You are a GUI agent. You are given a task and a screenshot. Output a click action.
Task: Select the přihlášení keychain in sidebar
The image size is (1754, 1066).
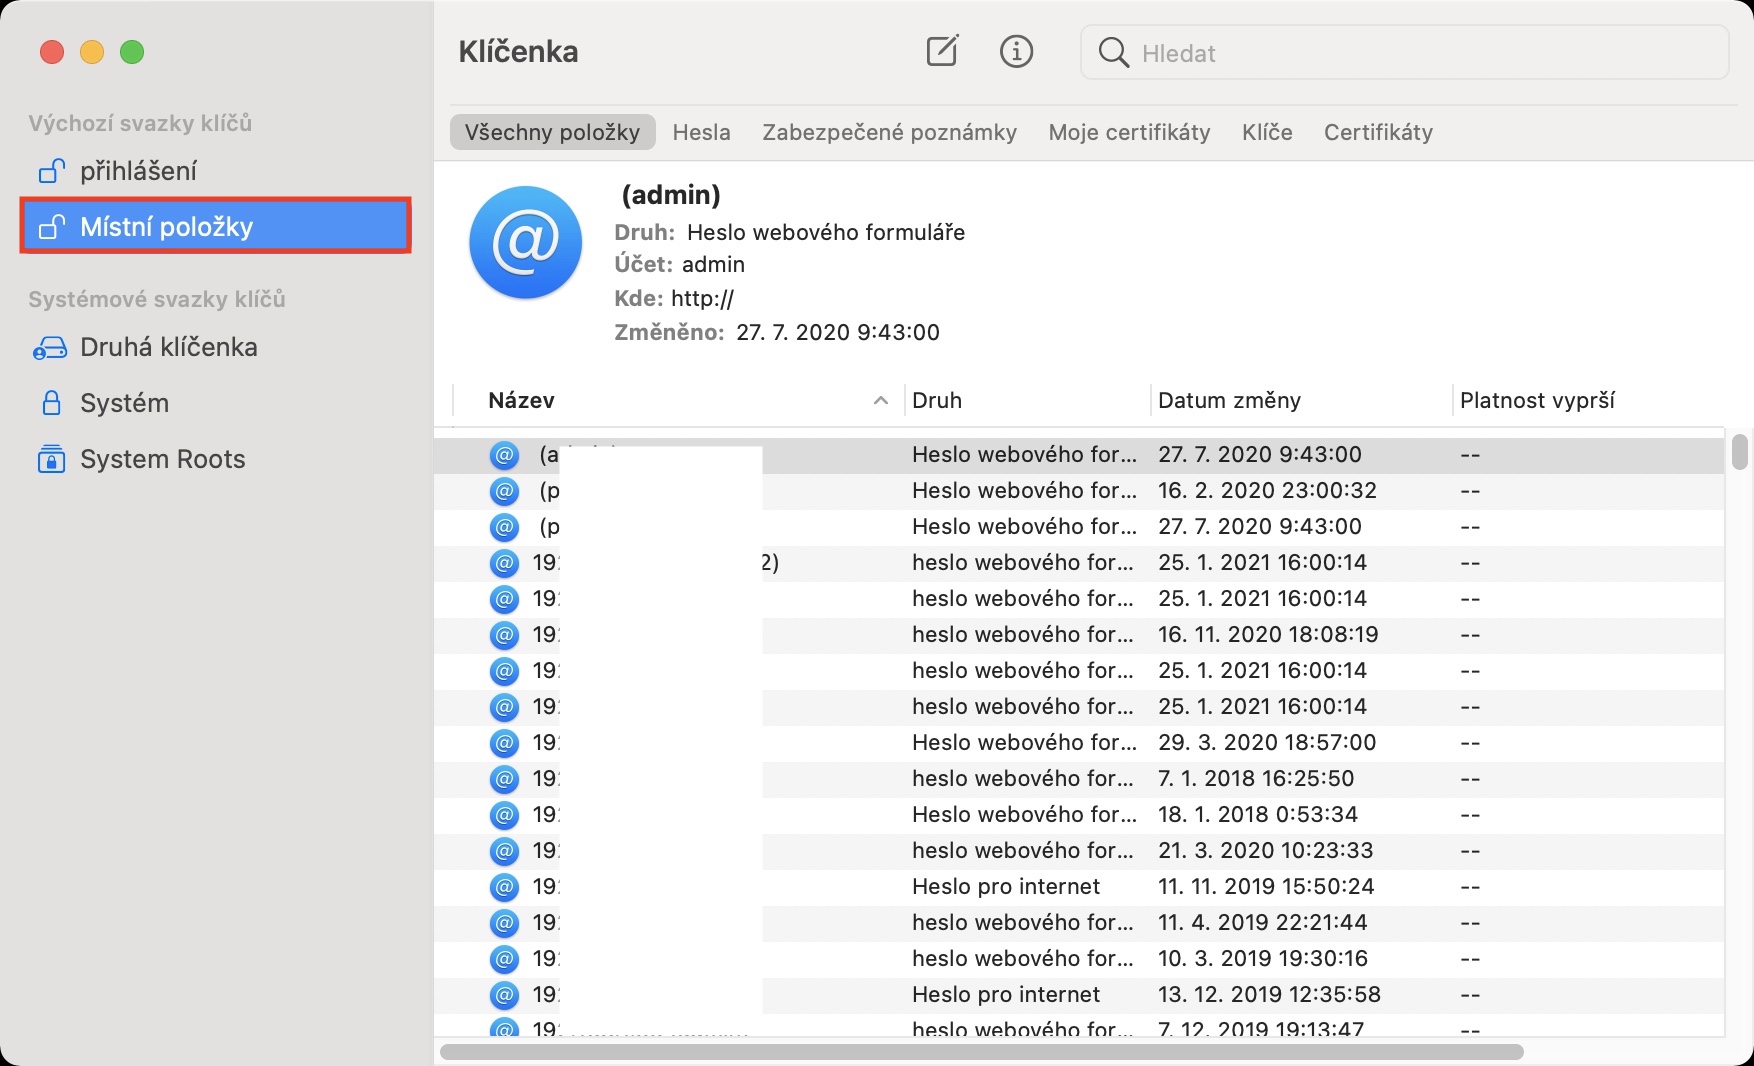pyautogui.click(x=138, y=171)
